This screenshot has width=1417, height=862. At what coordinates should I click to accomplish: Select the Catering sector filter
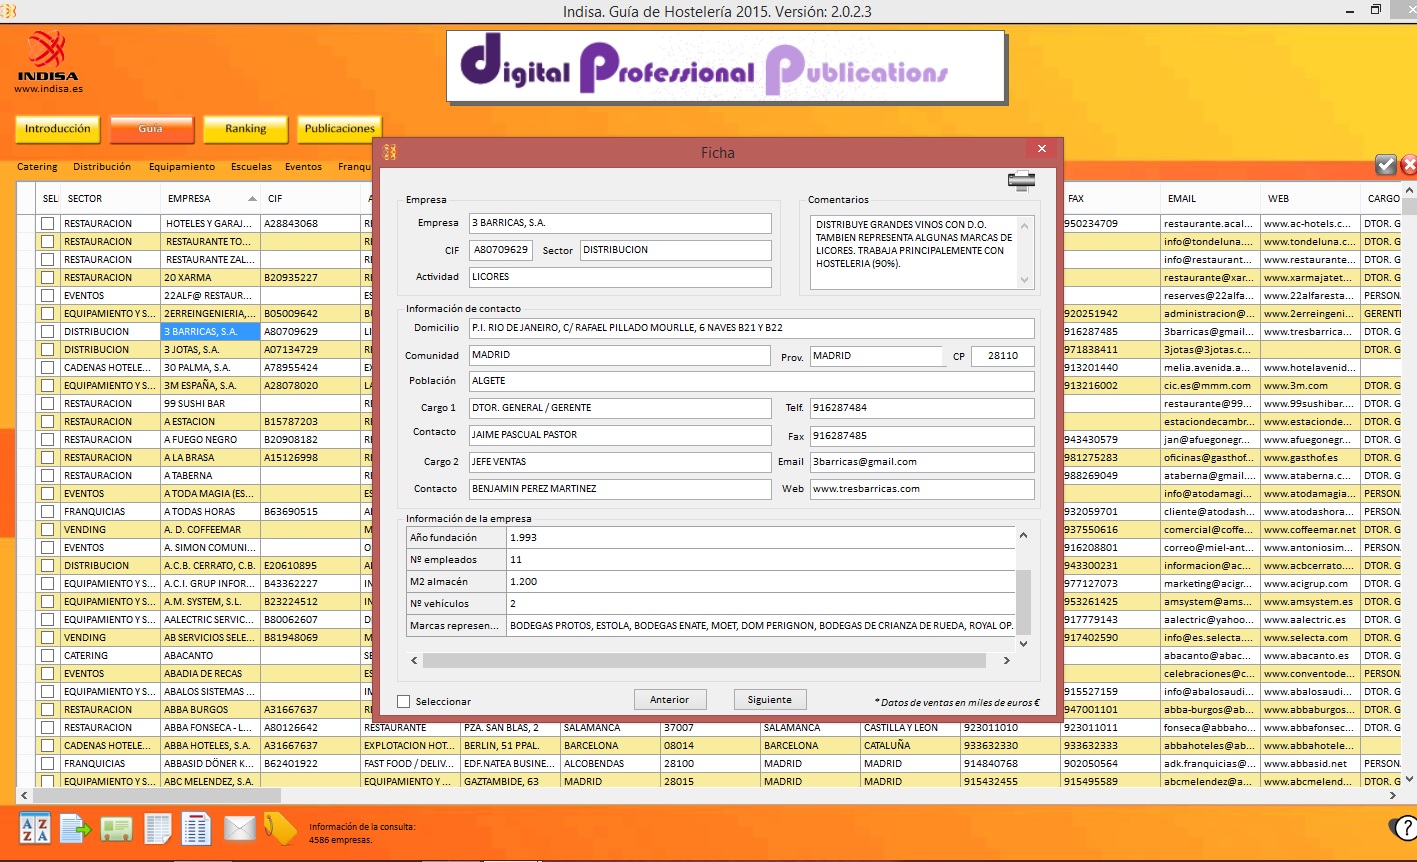(37, 167)
